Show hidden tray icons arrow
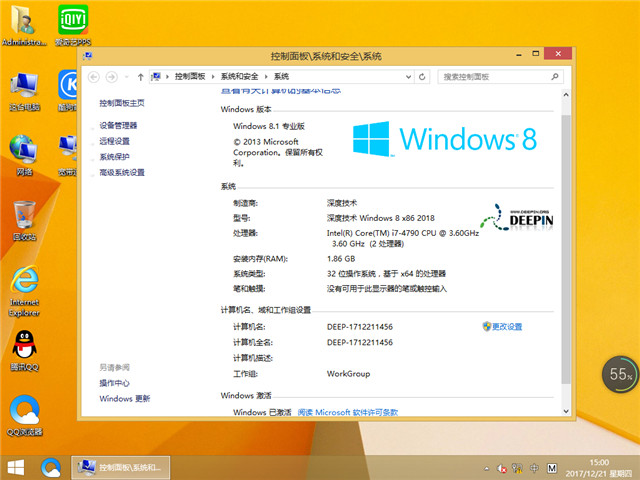 pos(487,468)
